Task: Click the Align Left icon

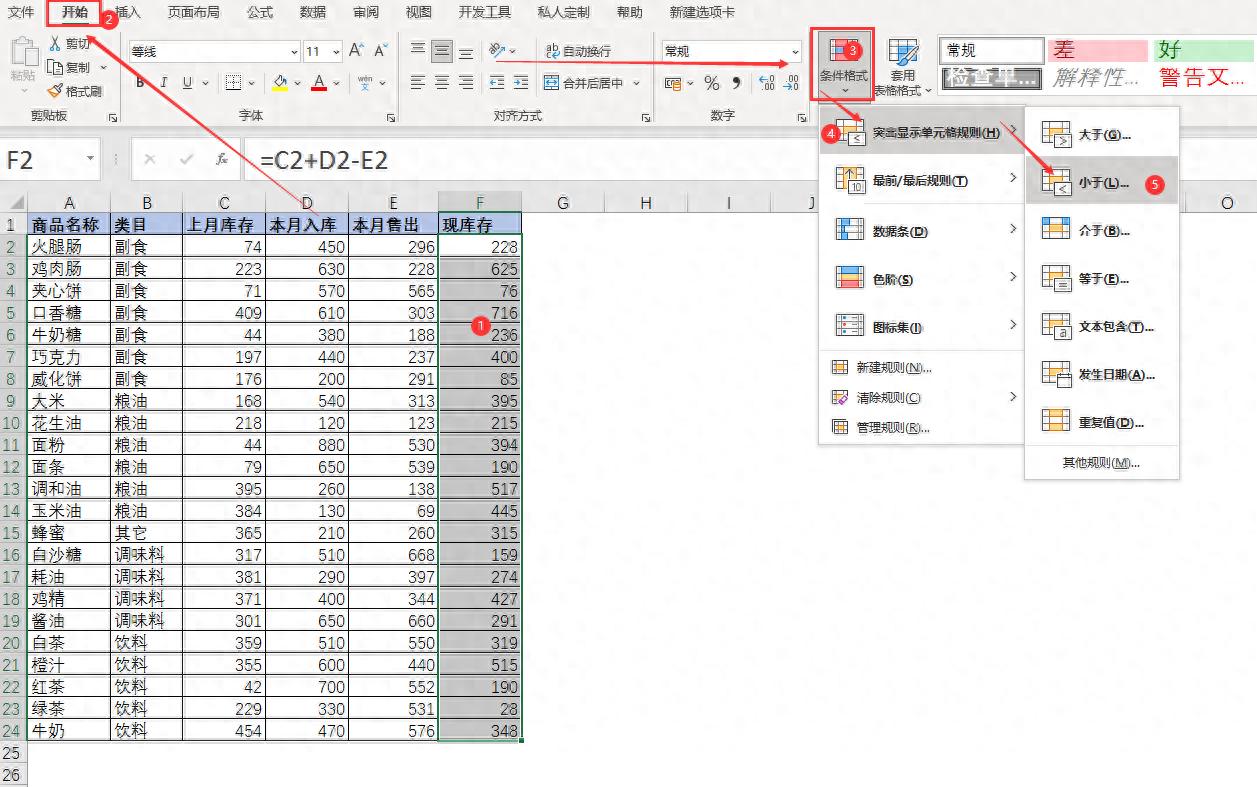Action: pyautogui.click(x=418, y=83)
